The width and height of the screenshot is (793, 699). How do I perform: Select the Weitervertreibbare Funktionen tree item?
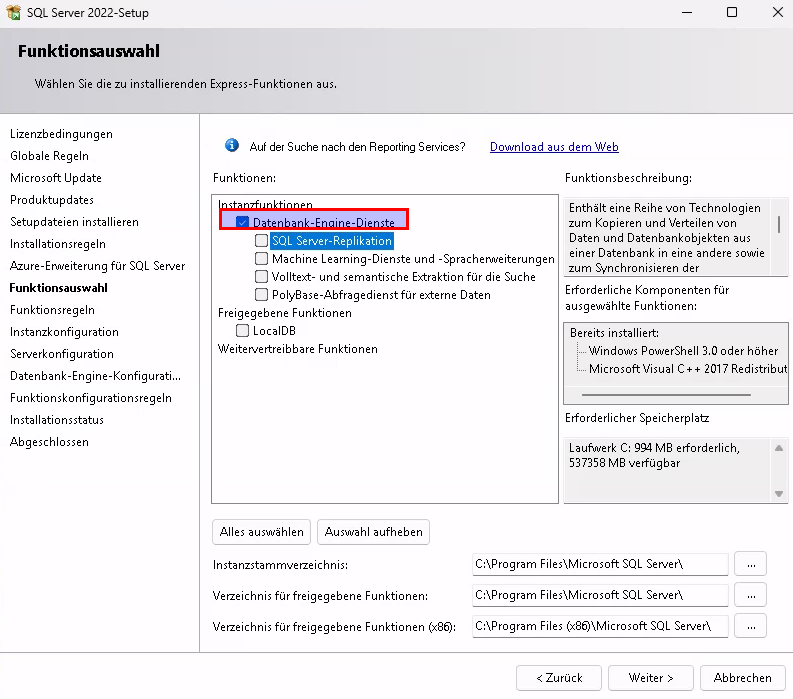click(298, 349)
